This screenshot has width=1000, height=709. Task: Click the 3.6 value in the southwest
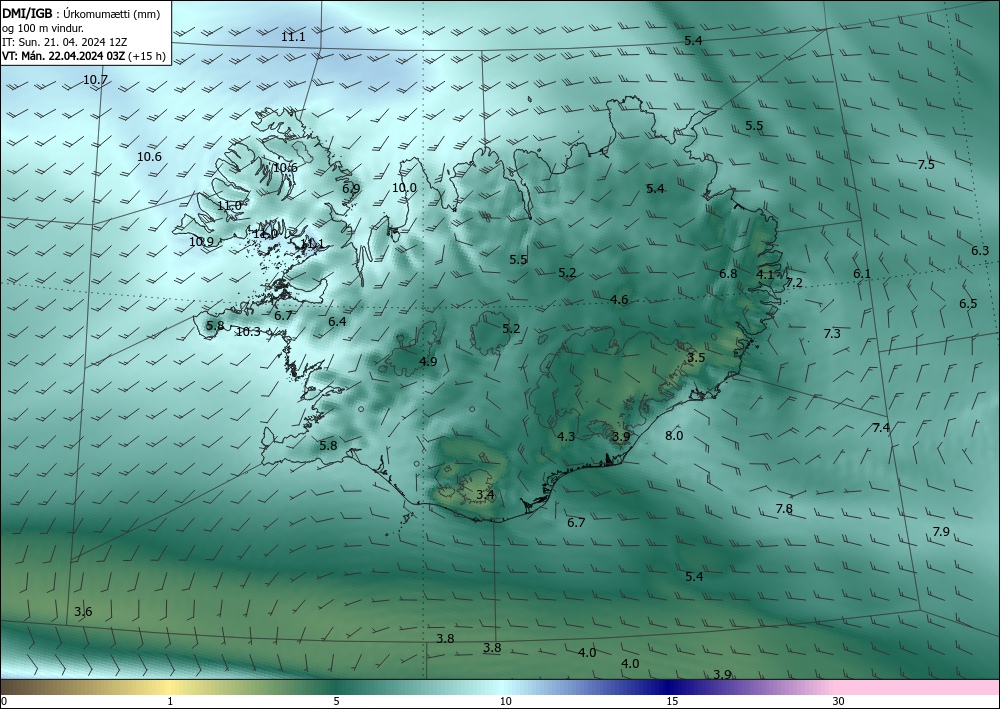point(83,612)
